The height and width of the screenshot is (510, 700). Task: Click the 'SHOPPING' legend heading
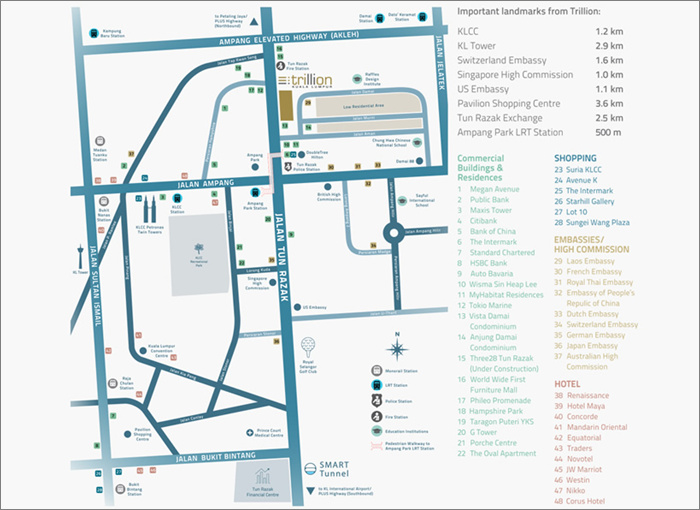click(x=575, y=158)
